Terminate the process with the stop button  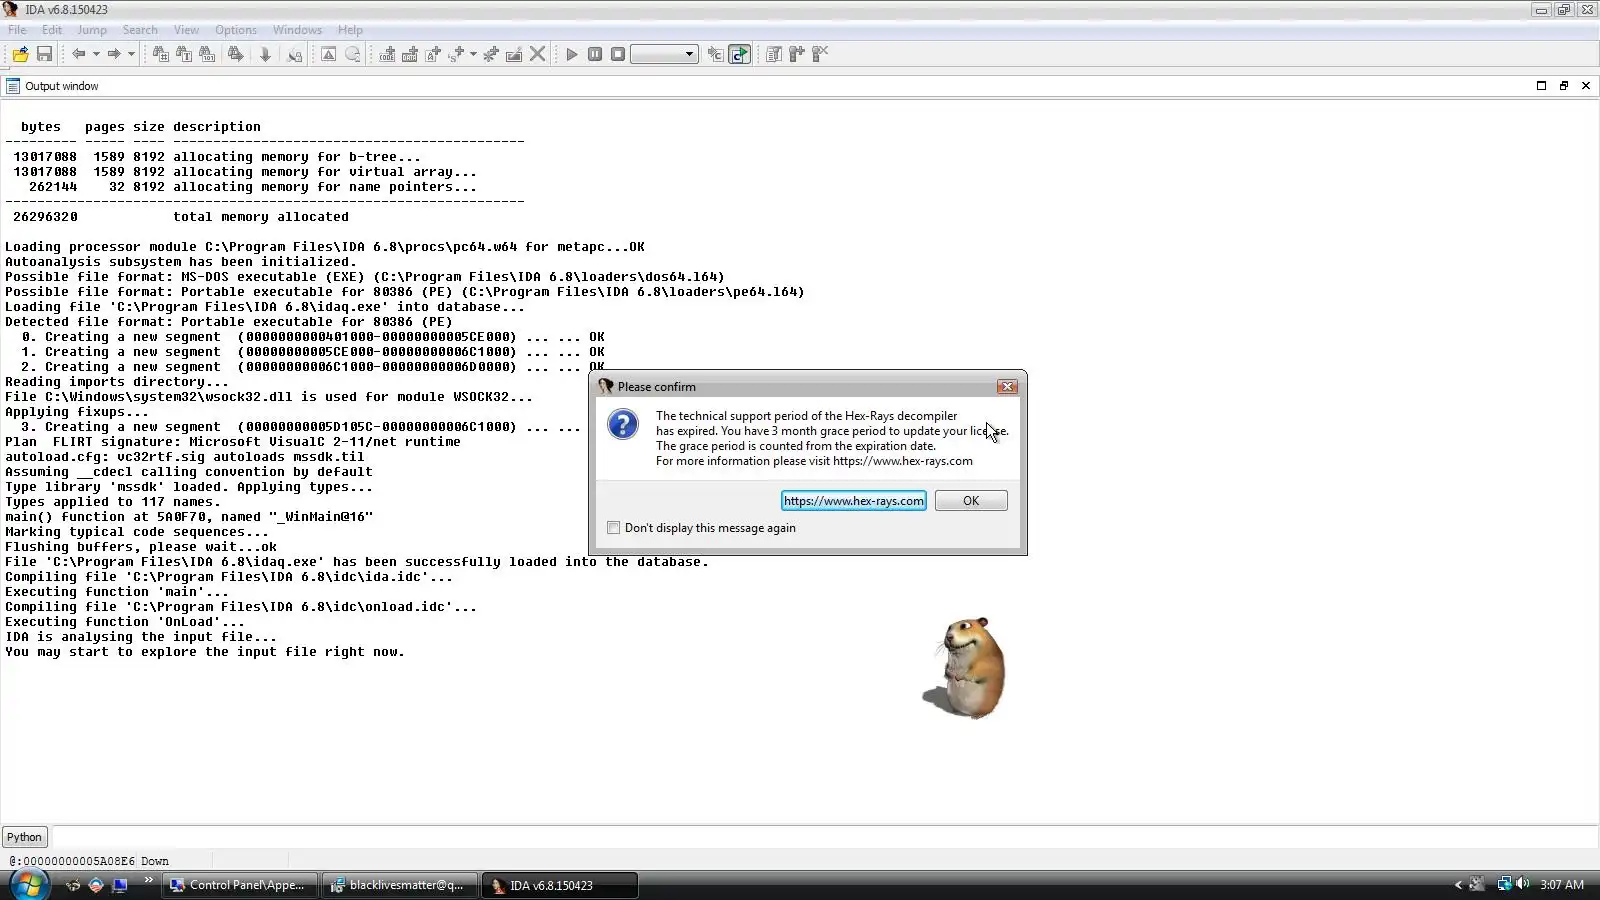[618, 54]
